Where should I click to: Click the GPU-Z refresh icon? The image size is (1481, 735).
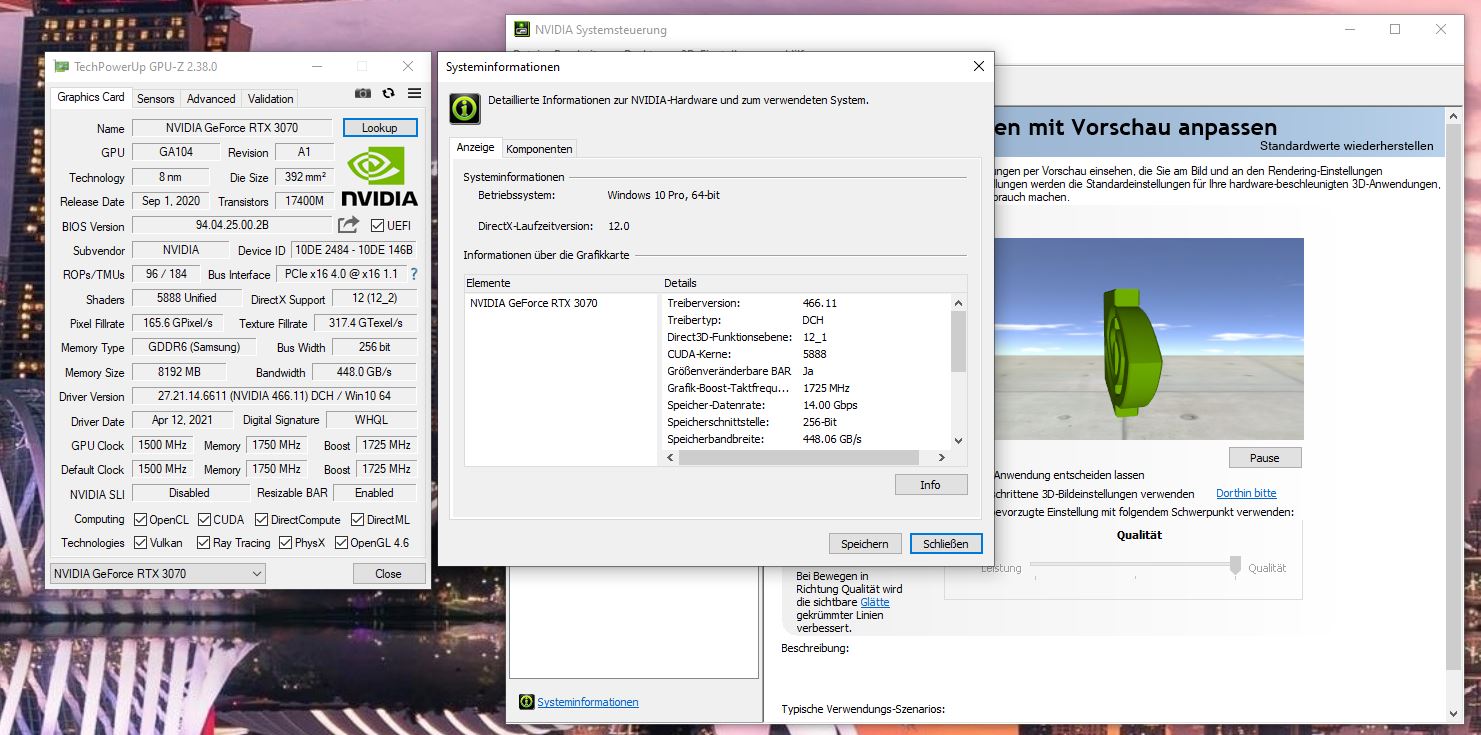point(388,93)
